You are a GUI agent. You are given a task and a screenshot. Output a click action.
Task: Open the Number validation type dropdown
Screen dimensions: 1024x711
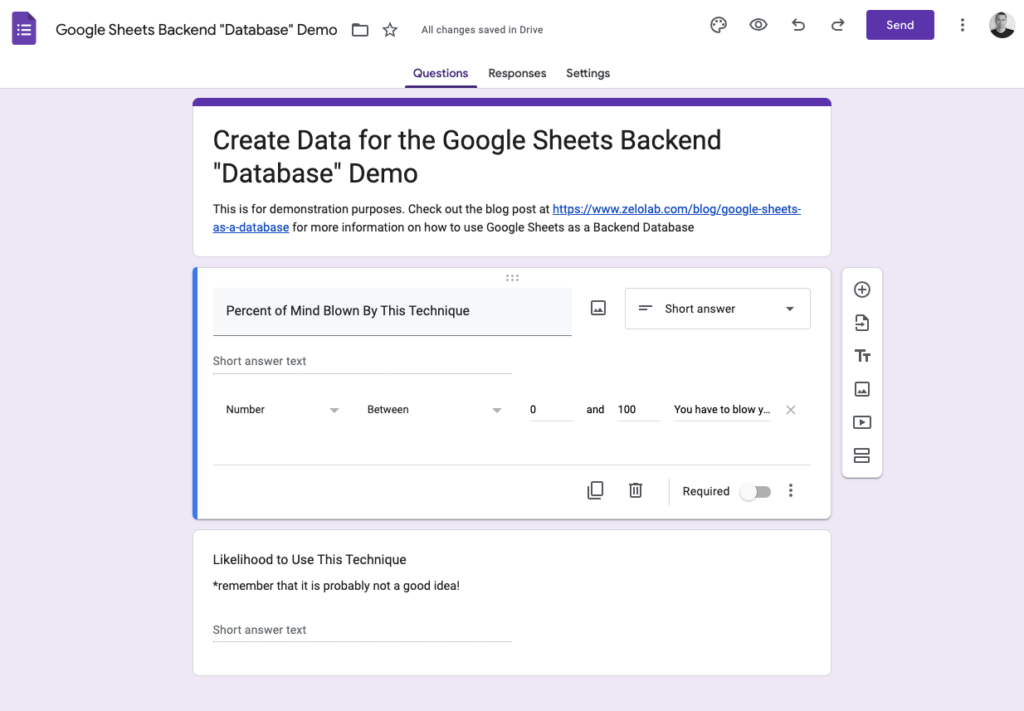pyautogui.click(x=282, y=410)
